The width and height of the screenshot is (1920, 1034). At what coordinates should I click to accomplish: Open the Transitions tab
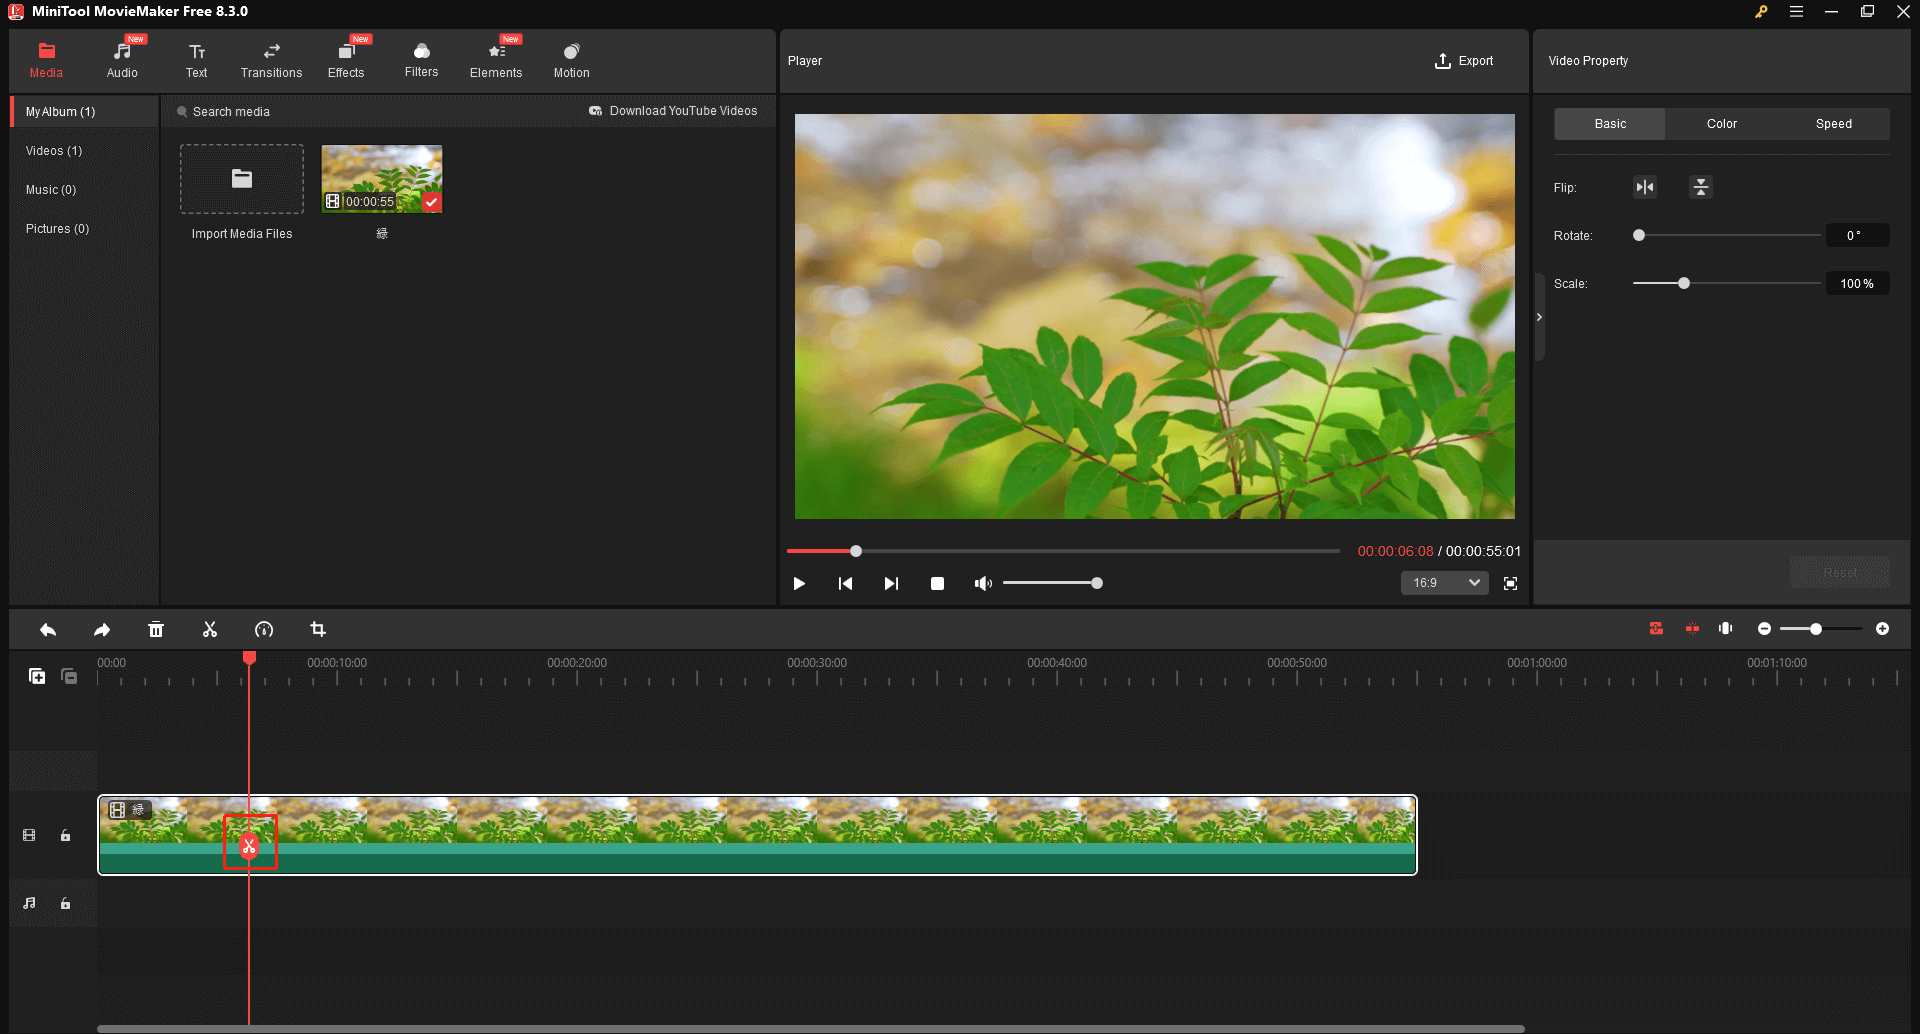(271, 60)
